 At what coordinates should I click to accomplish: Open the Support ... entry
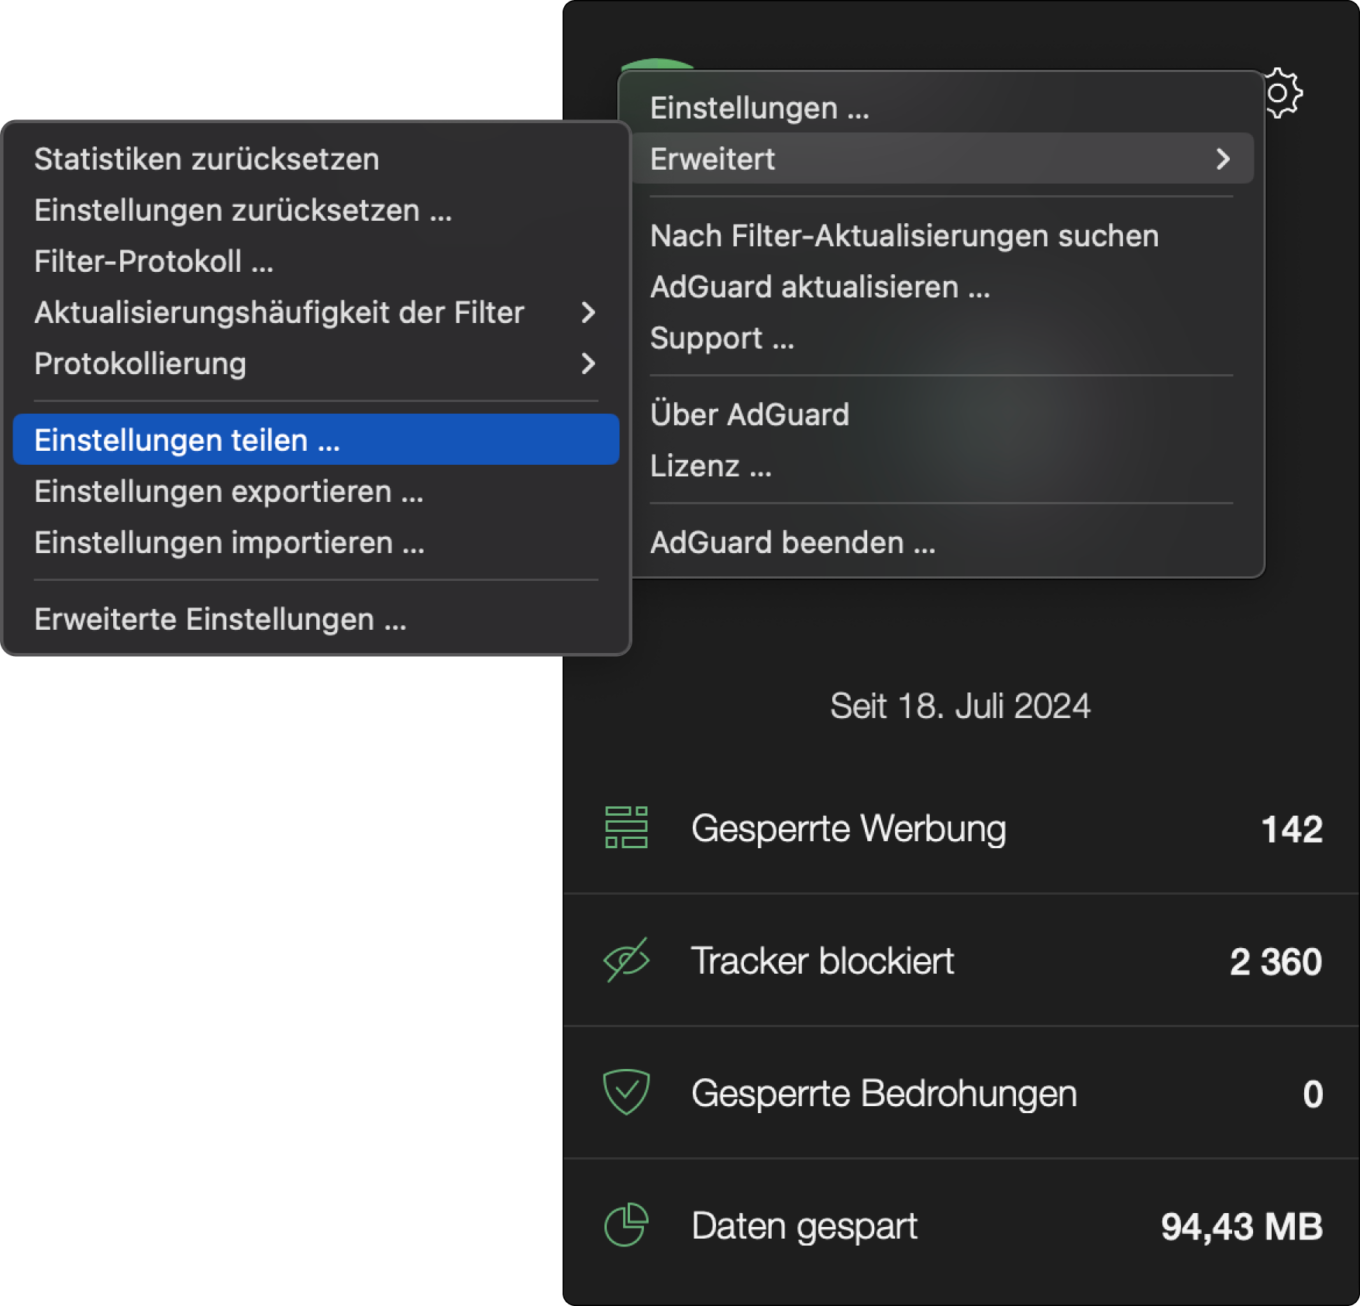coord(942,338)
